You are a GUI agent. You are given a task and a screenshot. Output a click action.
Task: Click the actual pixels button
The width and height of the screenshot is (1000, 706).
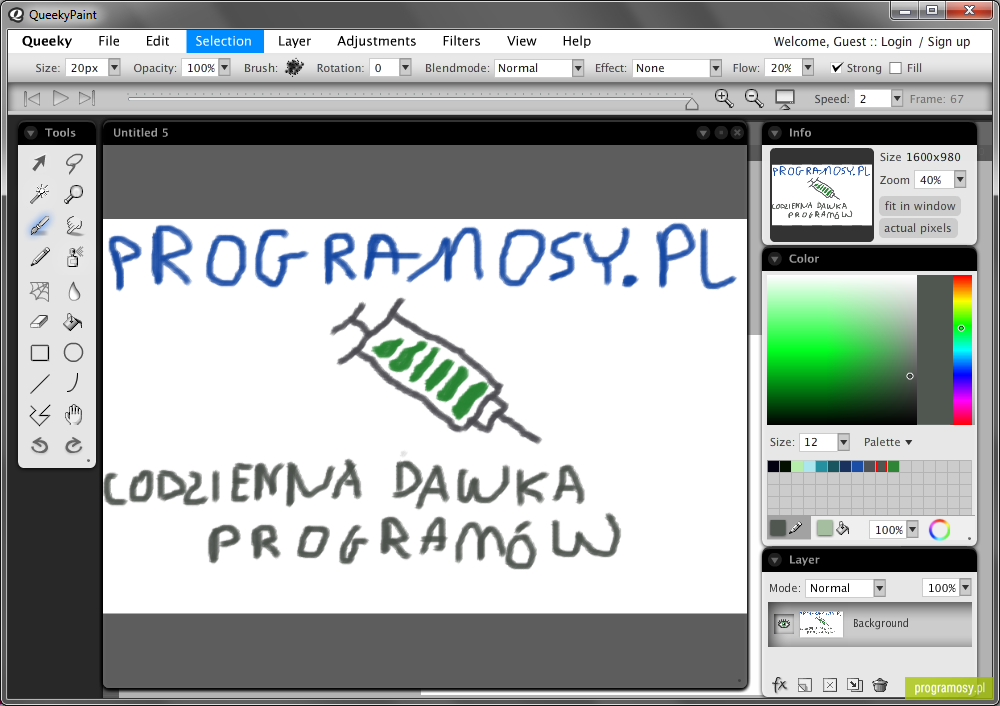tap(918, 228)
